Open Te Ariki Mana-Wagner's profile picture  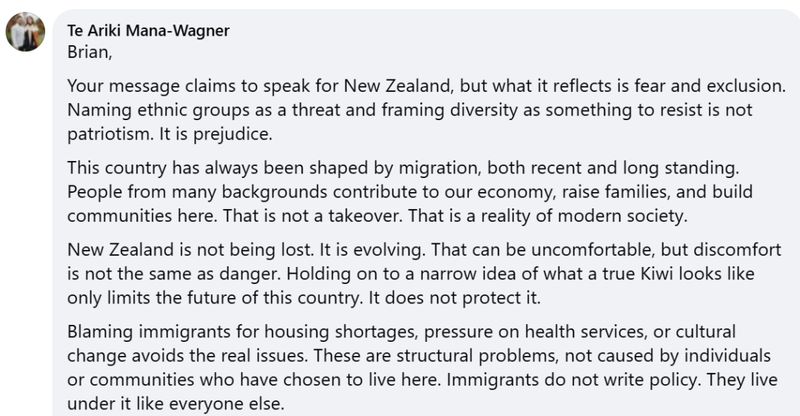pos(25,32)
